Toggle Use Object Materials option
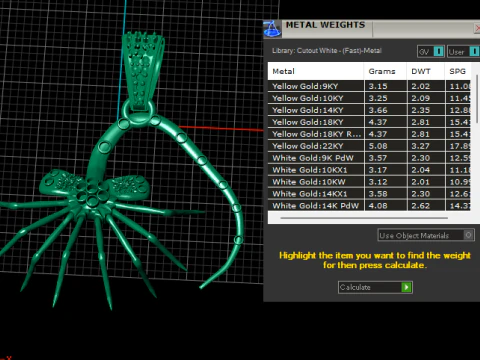 426,235
